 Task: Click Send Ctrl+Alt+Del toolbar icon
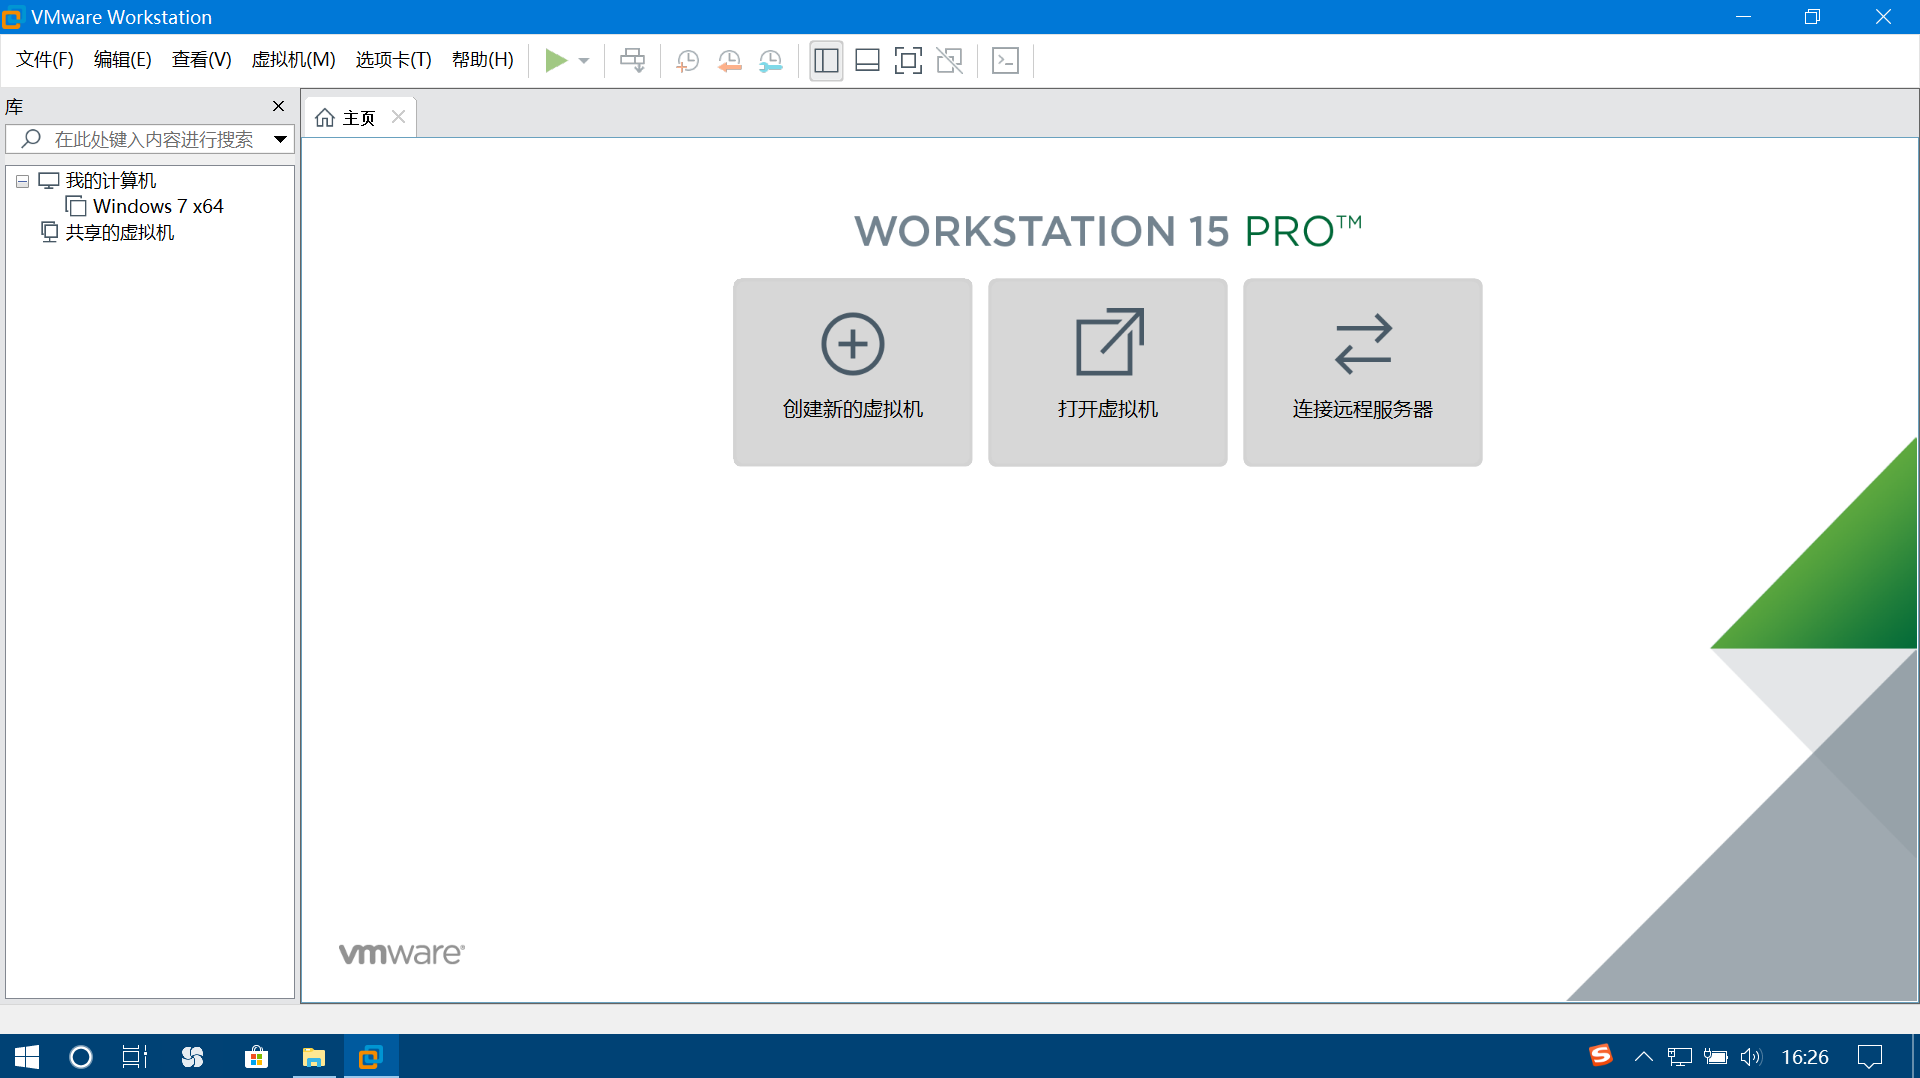pyautogui.click(x=632, y=61)
